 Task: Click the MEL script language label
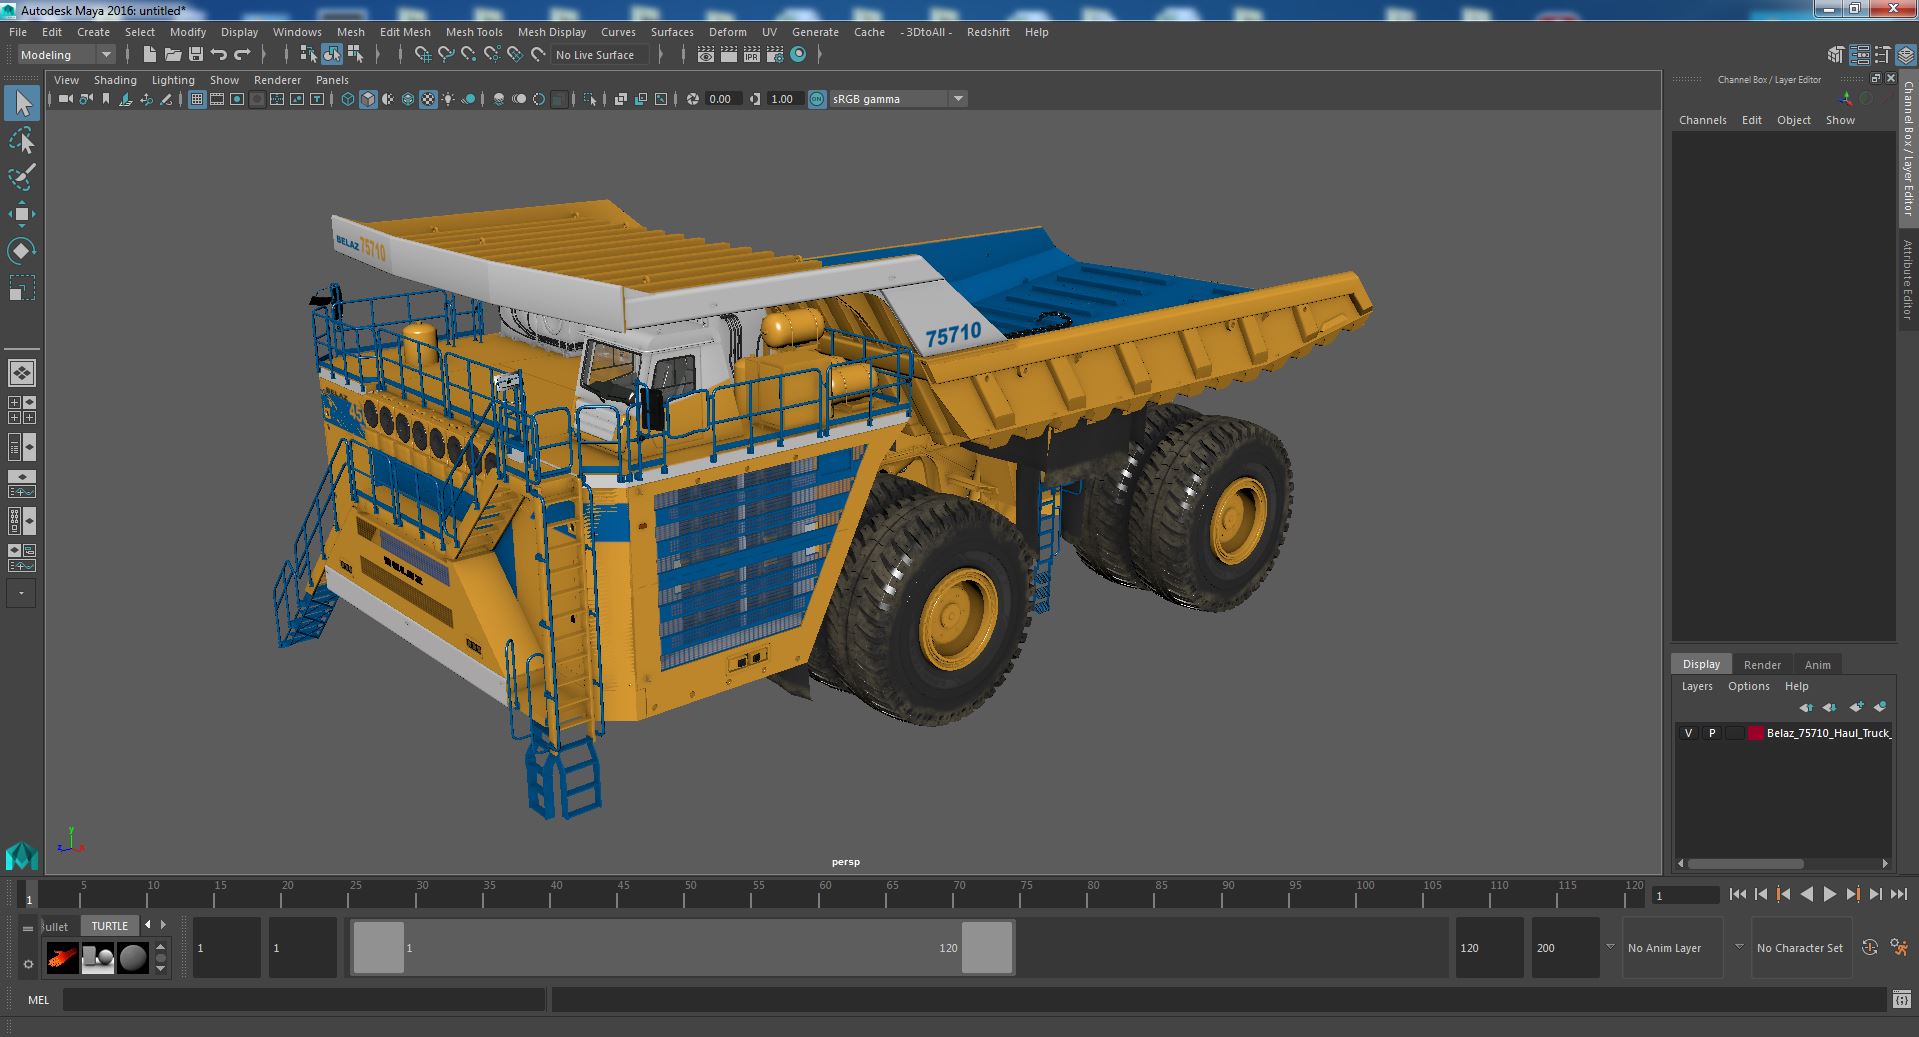[38, 1000]
